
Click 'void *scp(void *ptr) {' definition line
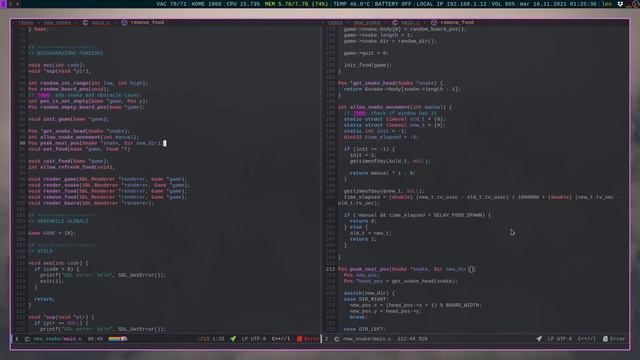61,317
